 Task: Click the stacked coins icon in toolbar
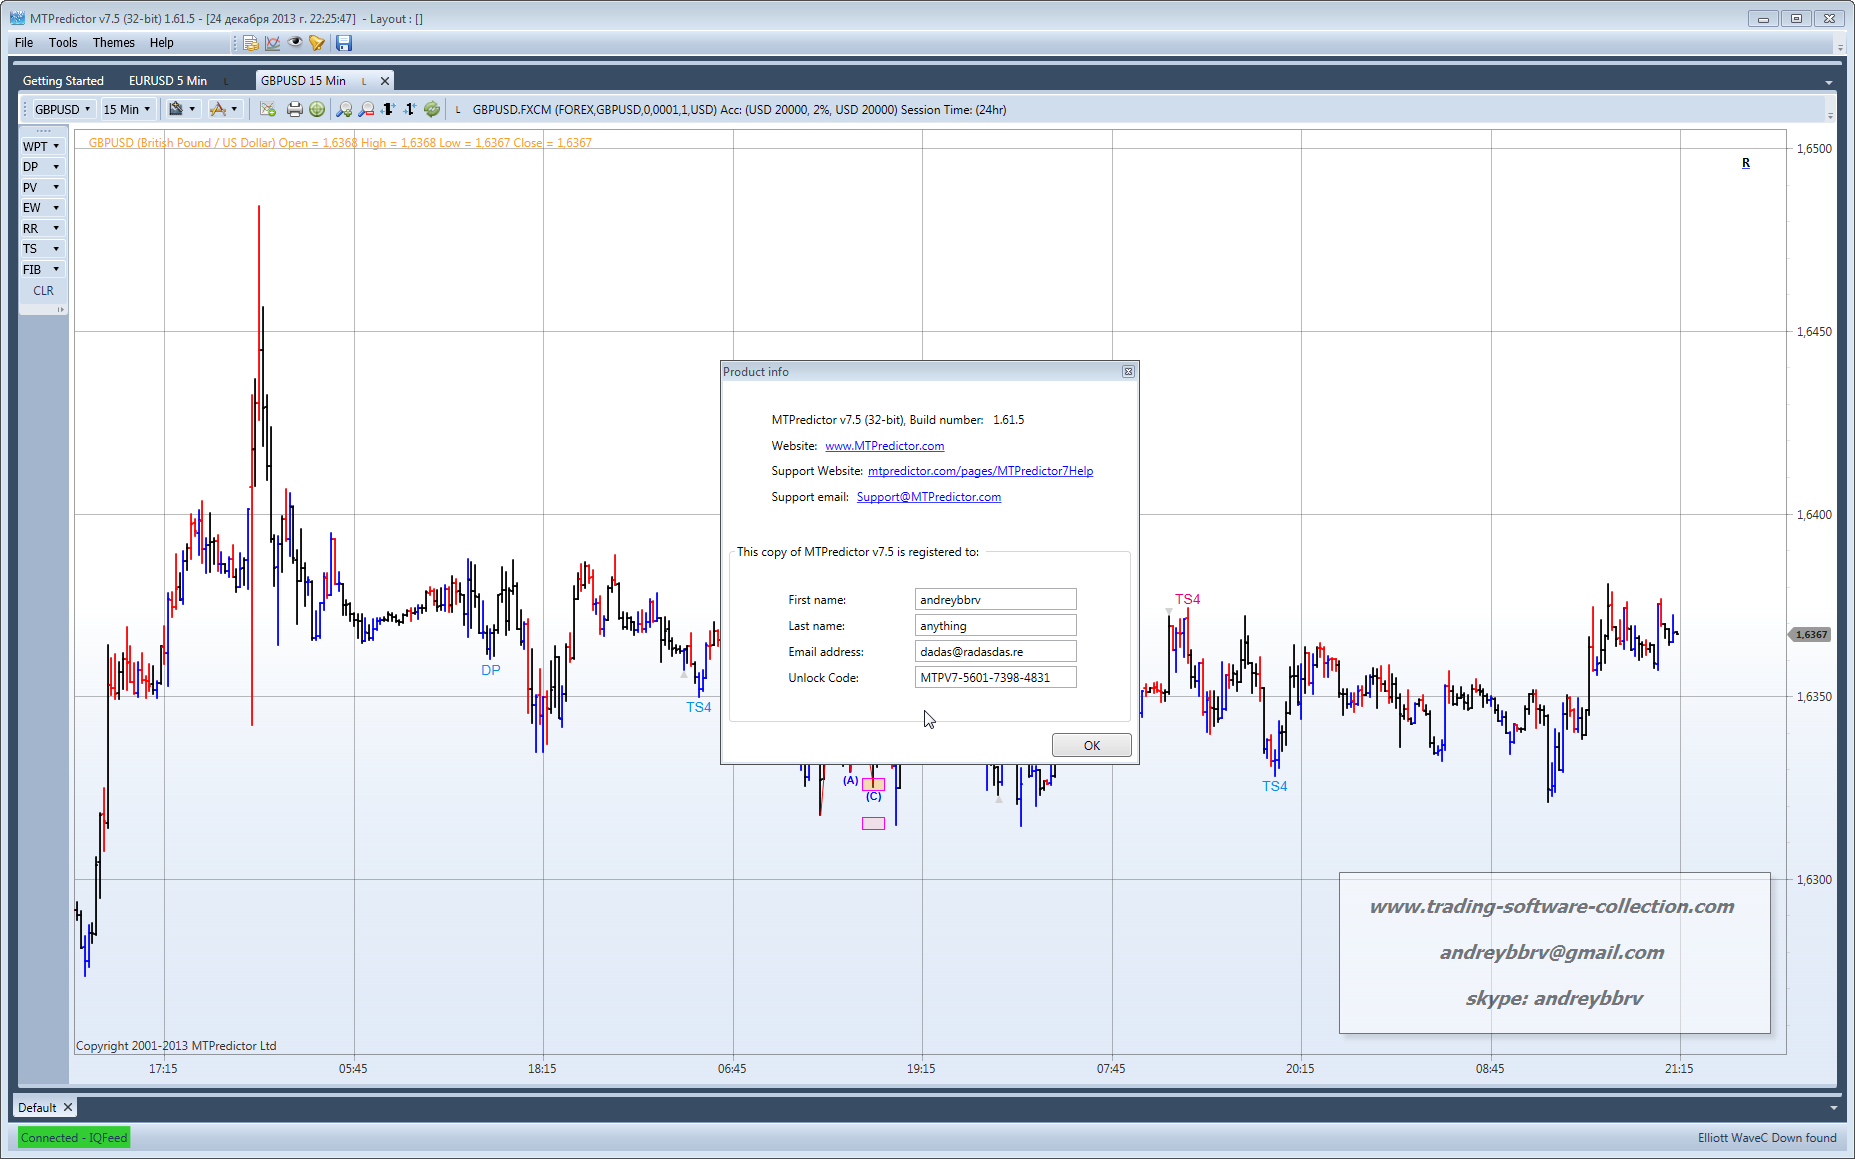[x=251, y=43]
